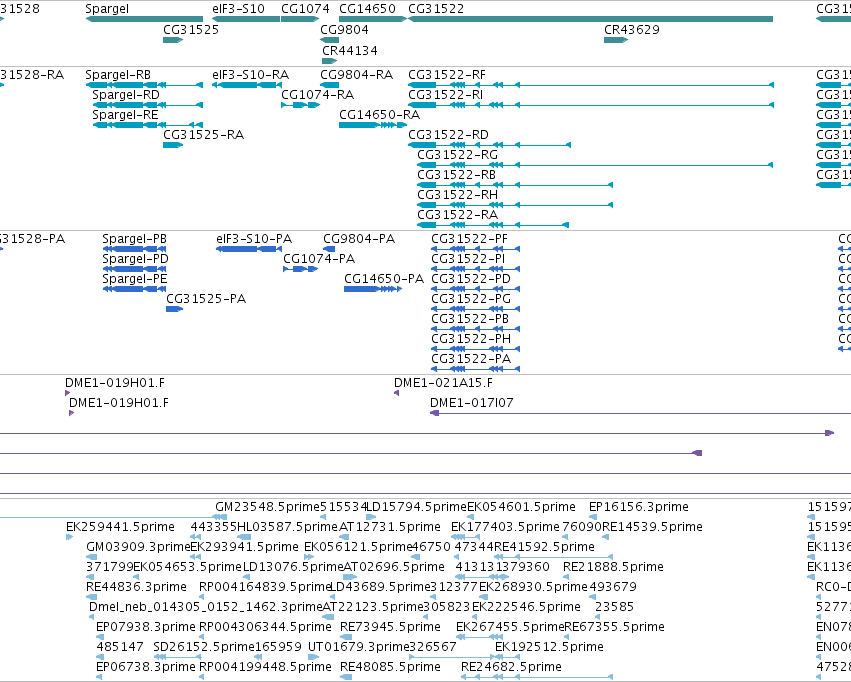Open EST EK054601.5prime

521,507
